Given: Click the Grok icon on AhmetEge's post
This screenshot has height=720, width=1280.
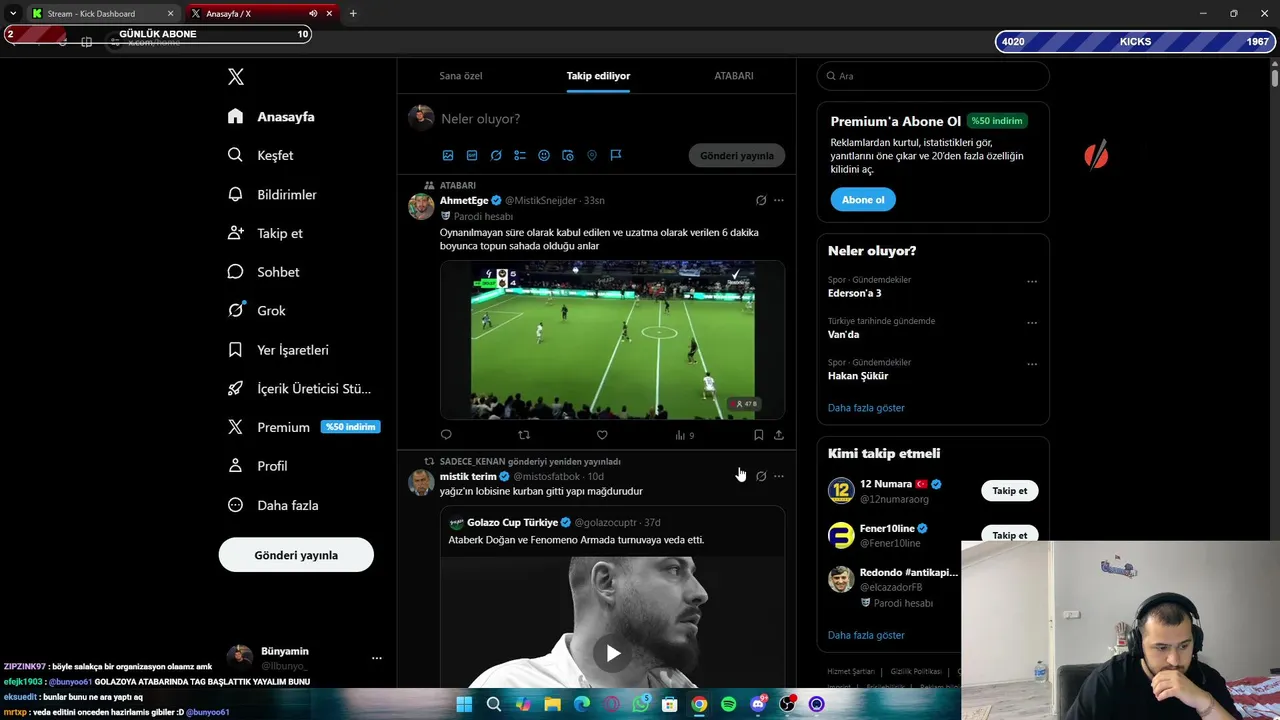Looking at the screenshot, I should (761, 200).
